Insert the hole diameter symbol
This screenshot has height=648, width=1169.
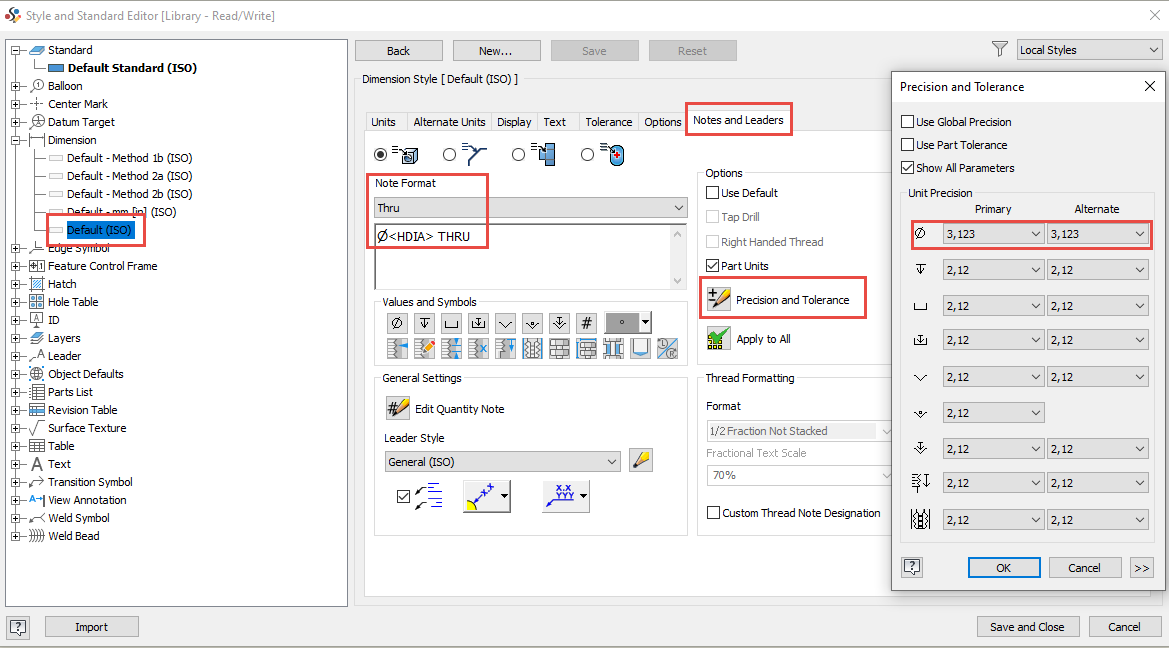pos(397,323)
